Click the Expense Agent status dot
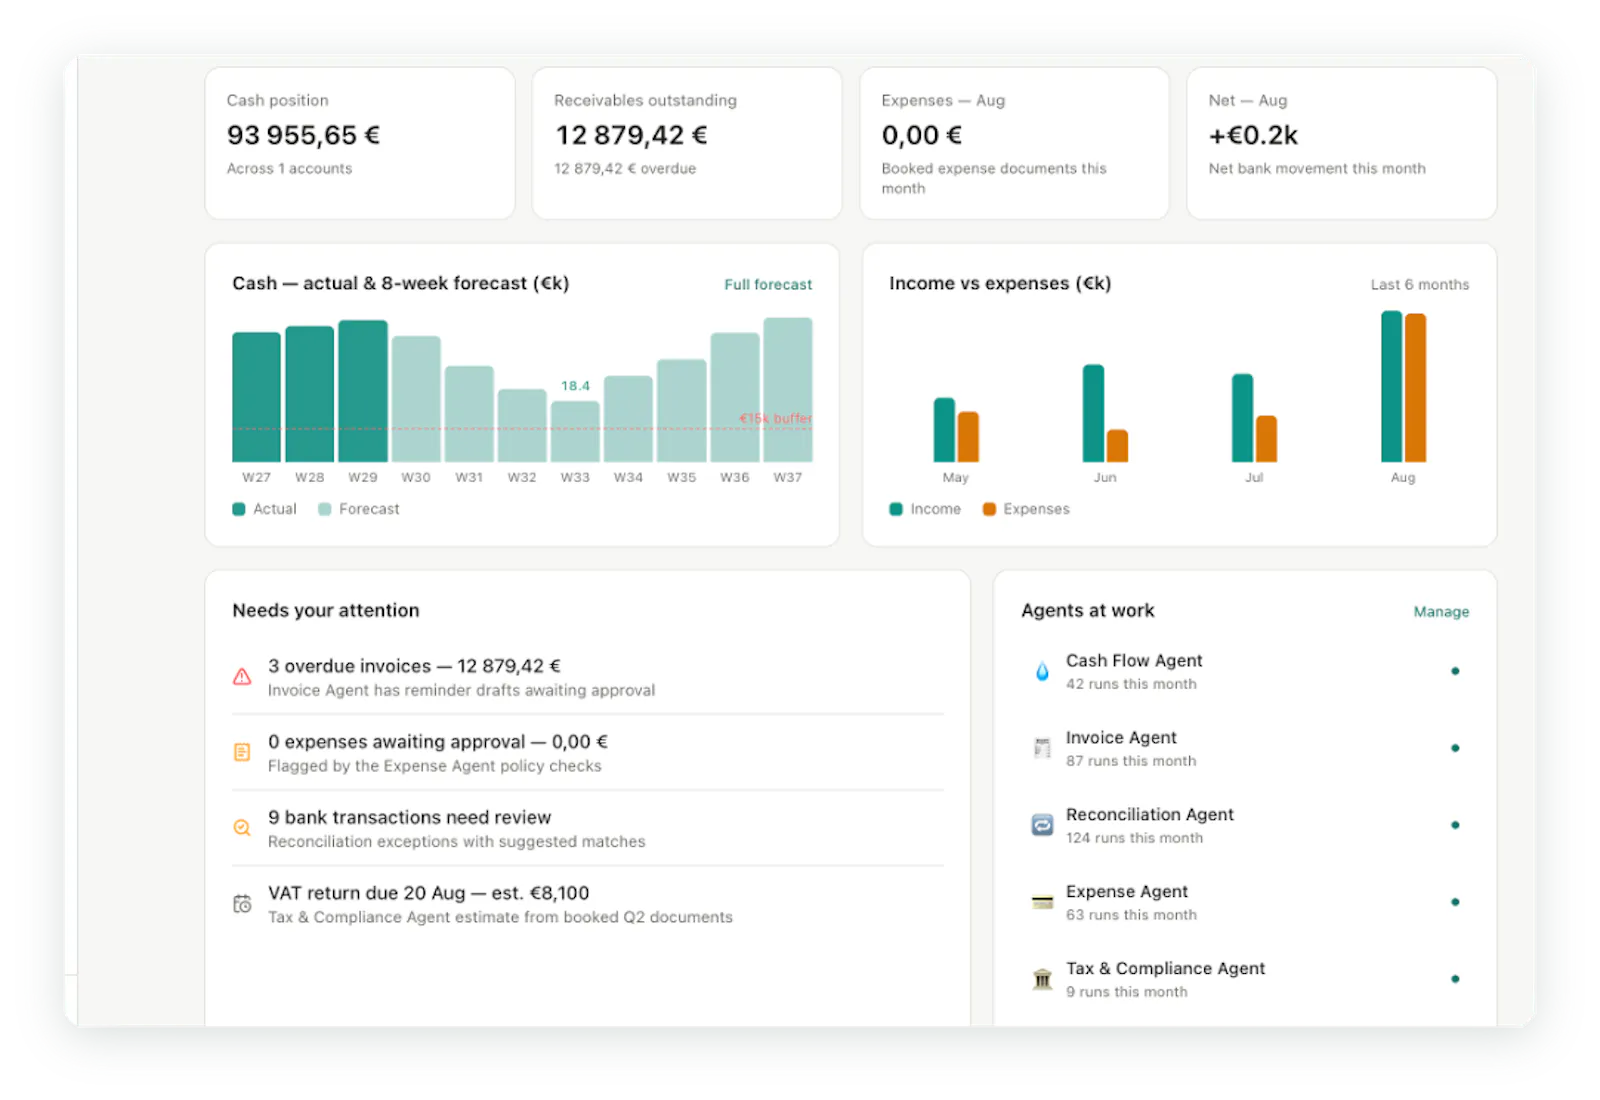This screenshot has height=1100, width=1600. point(1455,902)
